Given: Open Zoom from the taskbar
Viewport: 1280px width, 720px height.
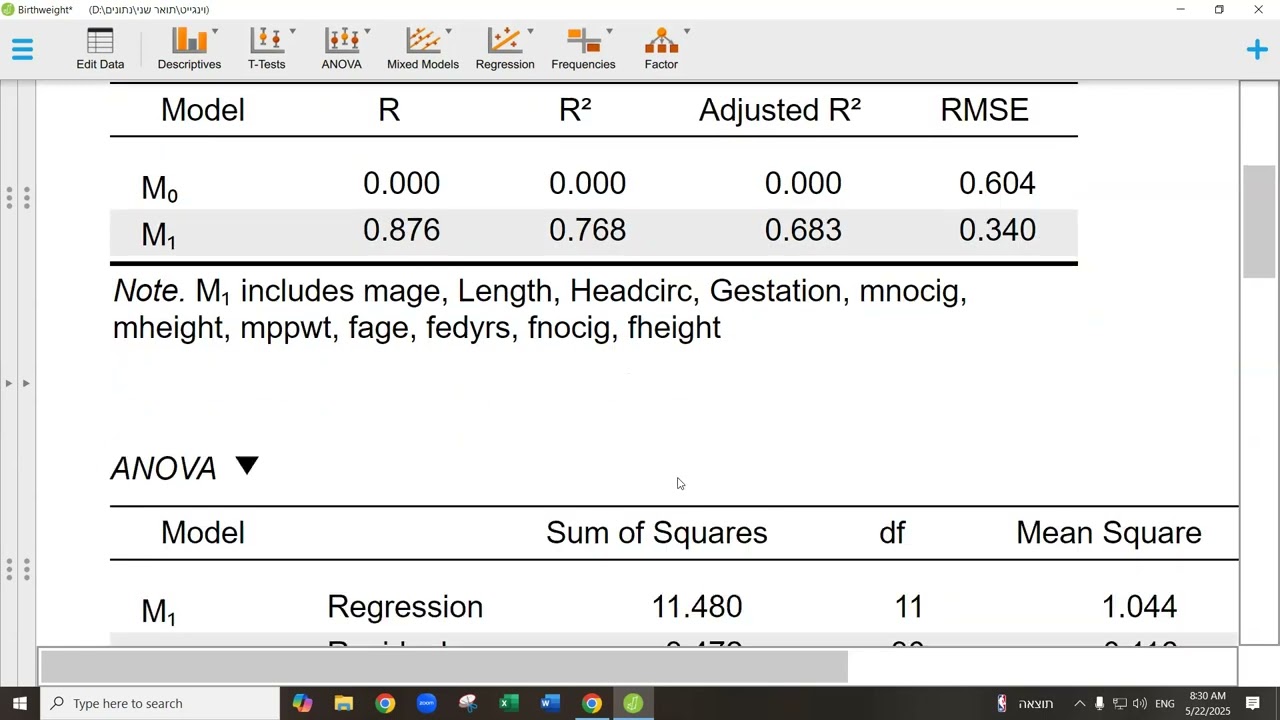Looking at the screenshot, I should (427, 703).
